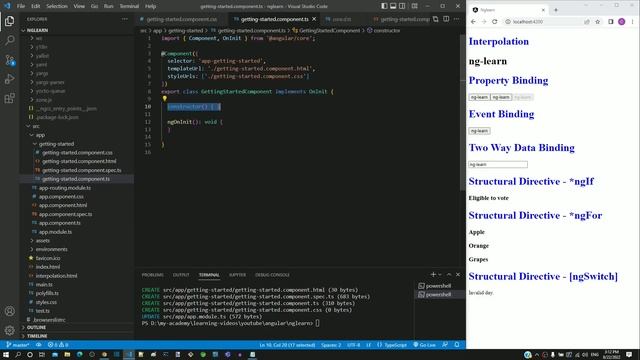The image size is (640, 360).
Task: Reload the localhost page in browser
Action: [494, 22]
